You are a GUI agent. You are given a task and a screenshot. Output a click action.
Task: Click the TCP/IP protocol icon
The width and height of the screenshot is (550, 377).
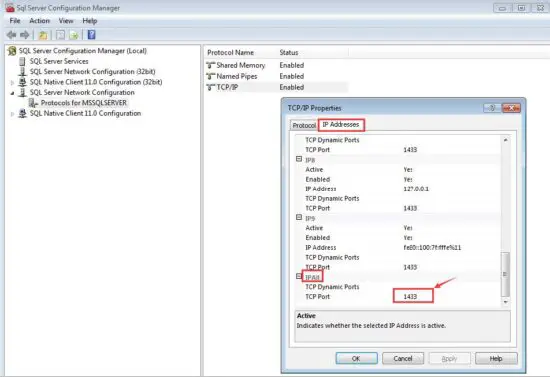tap(210, 87)
